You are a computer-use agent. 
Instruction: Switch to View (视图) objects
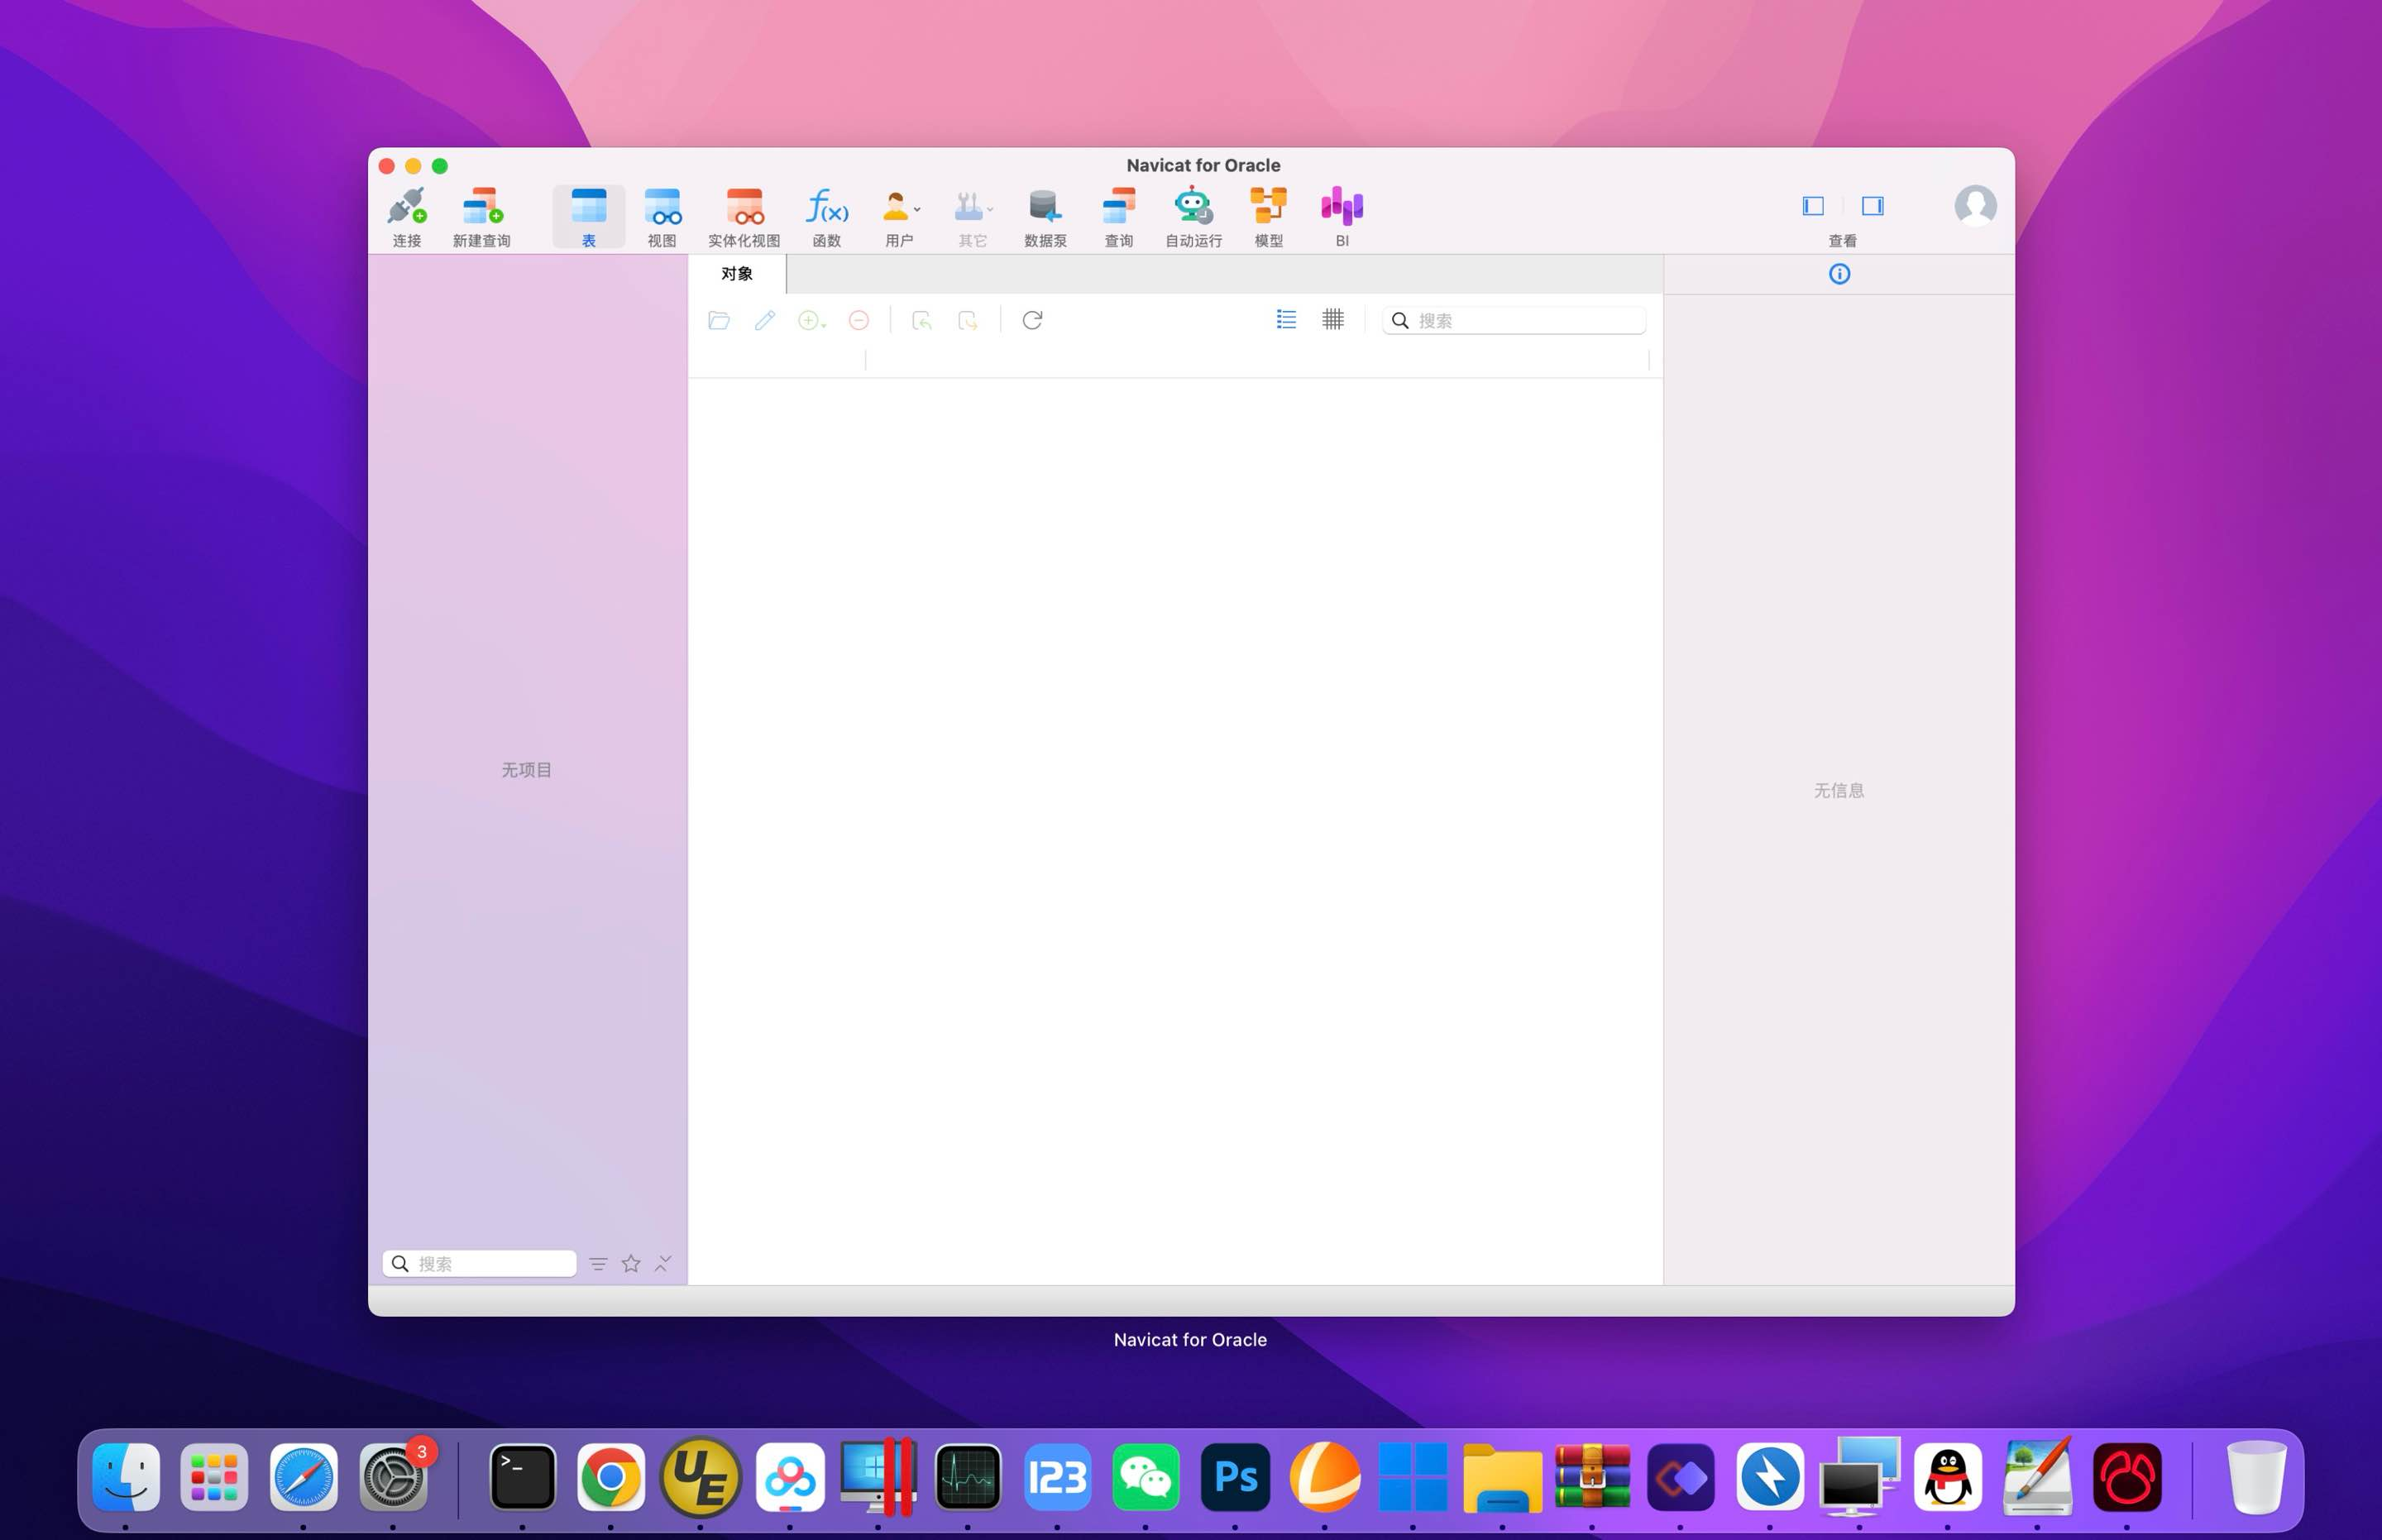(662, 206)
